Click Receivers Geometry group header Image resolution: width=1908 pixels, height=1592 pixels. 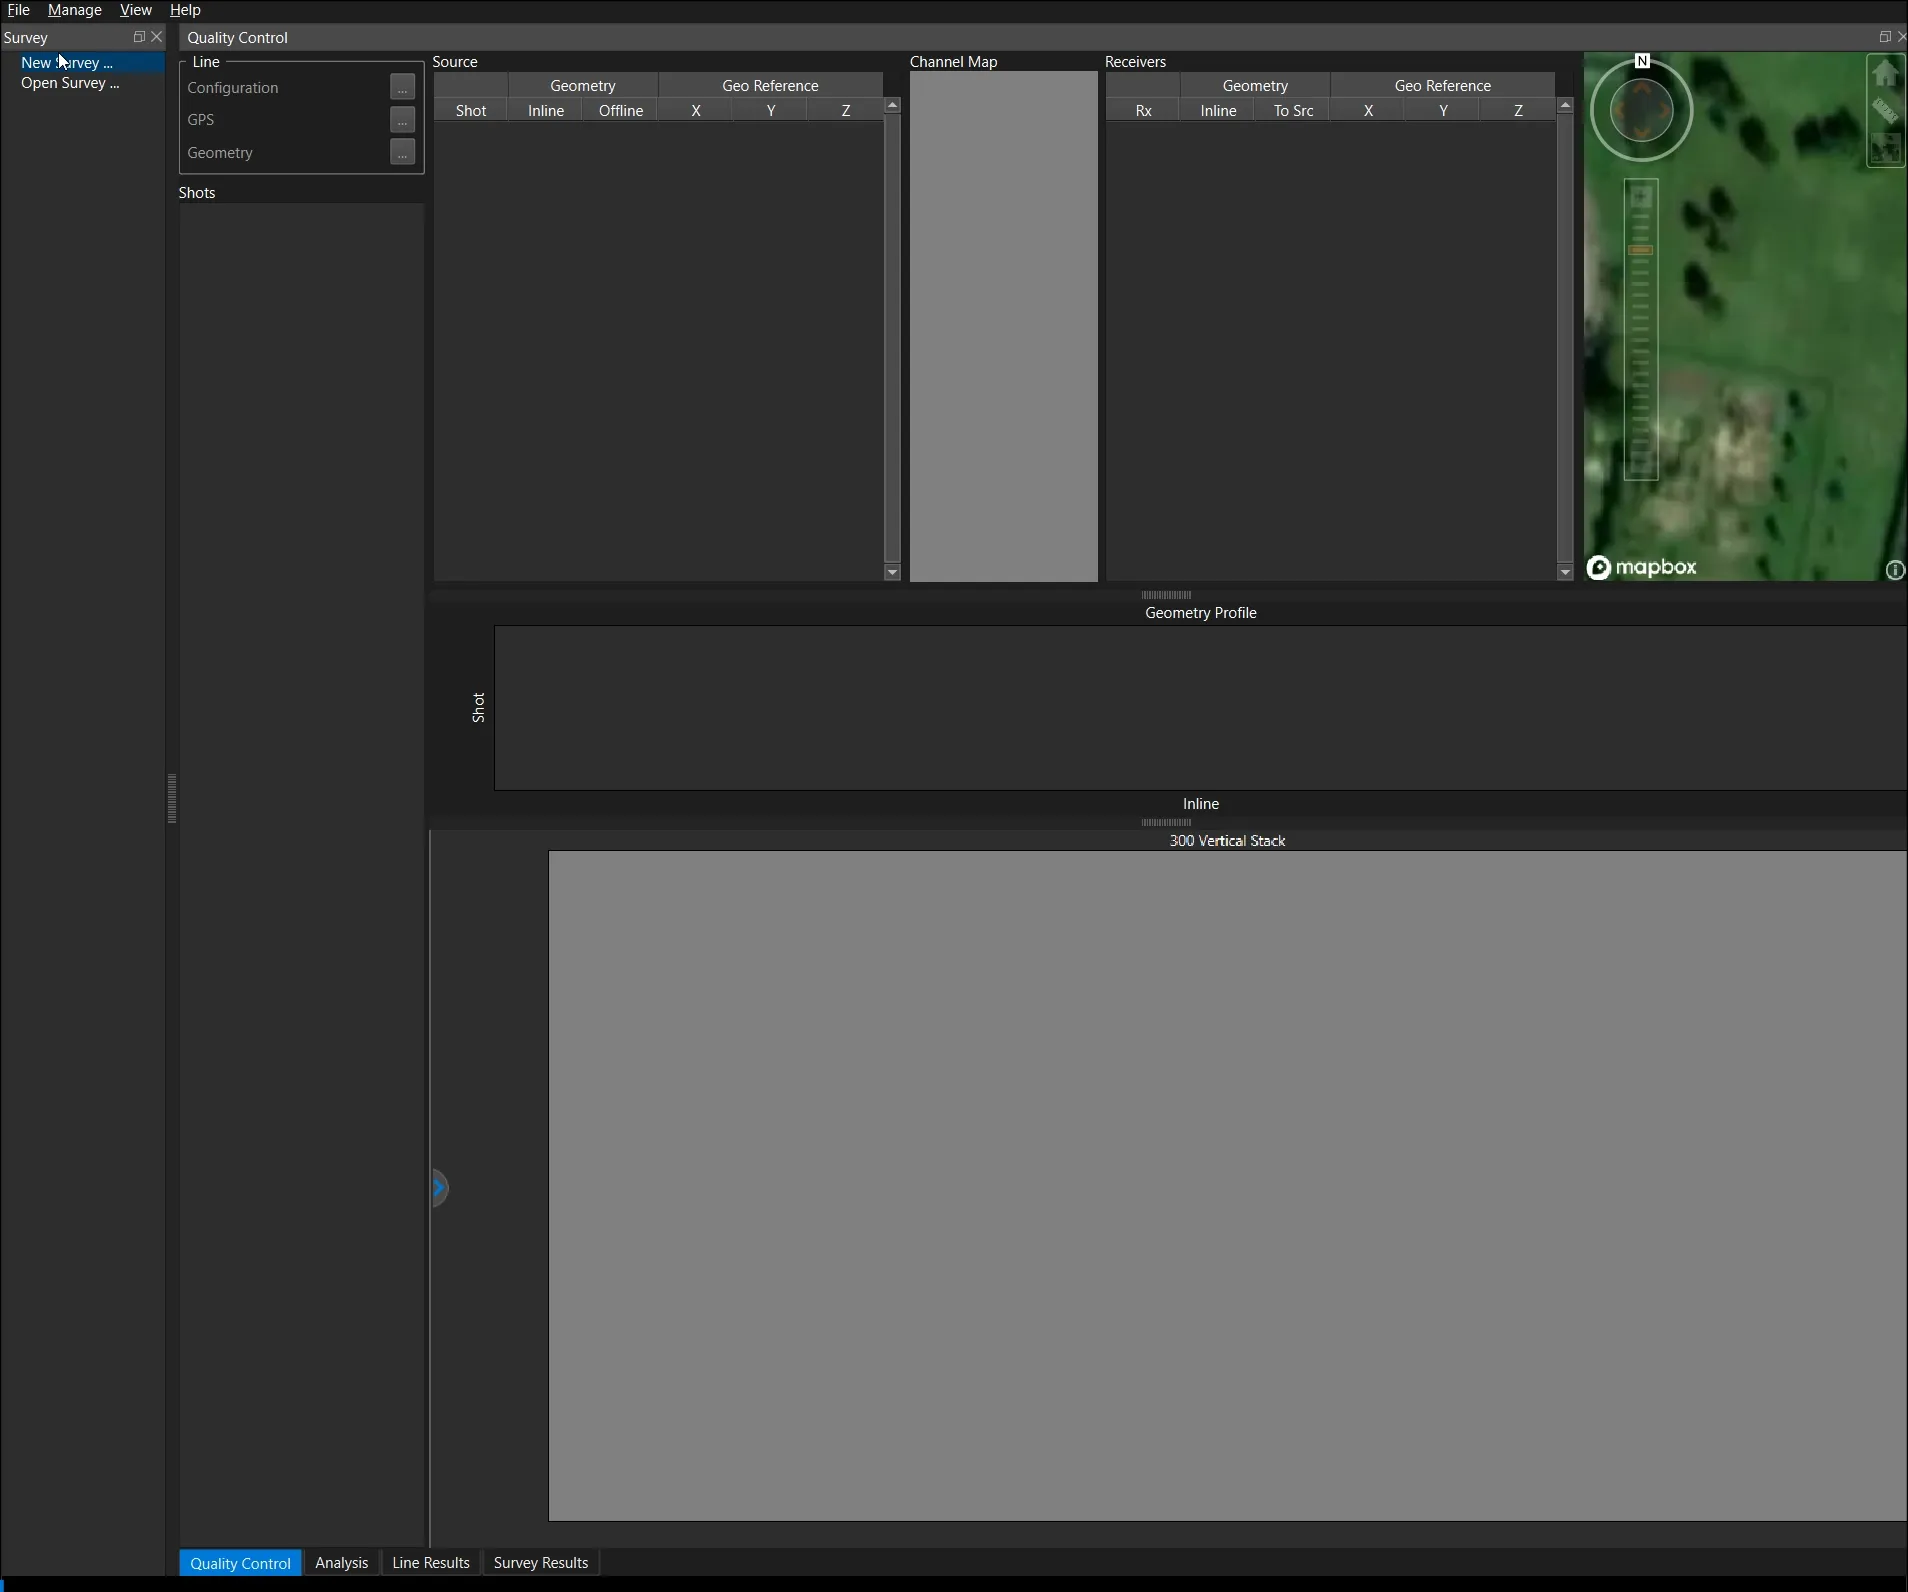(x=1255, y=86)
